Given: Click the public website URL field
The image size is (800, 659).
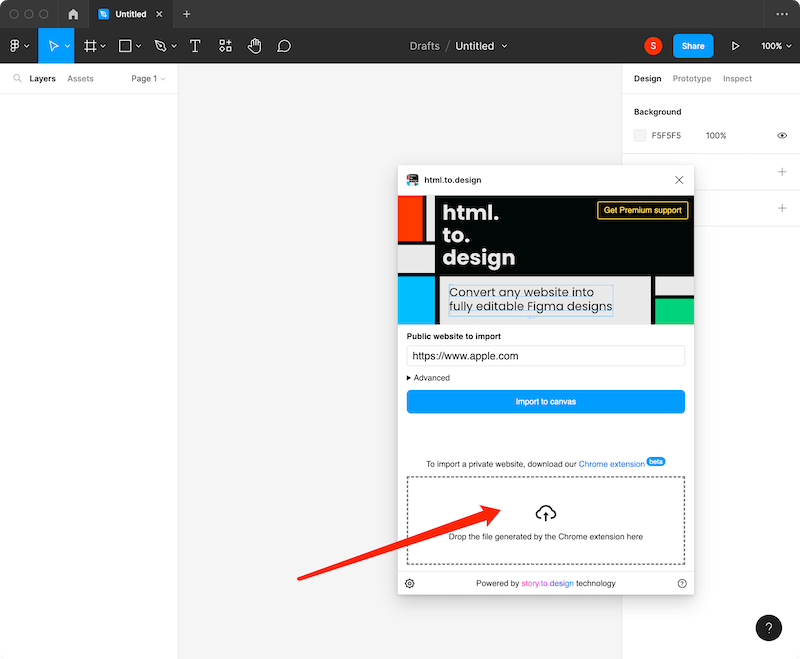Looking at the screenshot, I should coord(545,355).
